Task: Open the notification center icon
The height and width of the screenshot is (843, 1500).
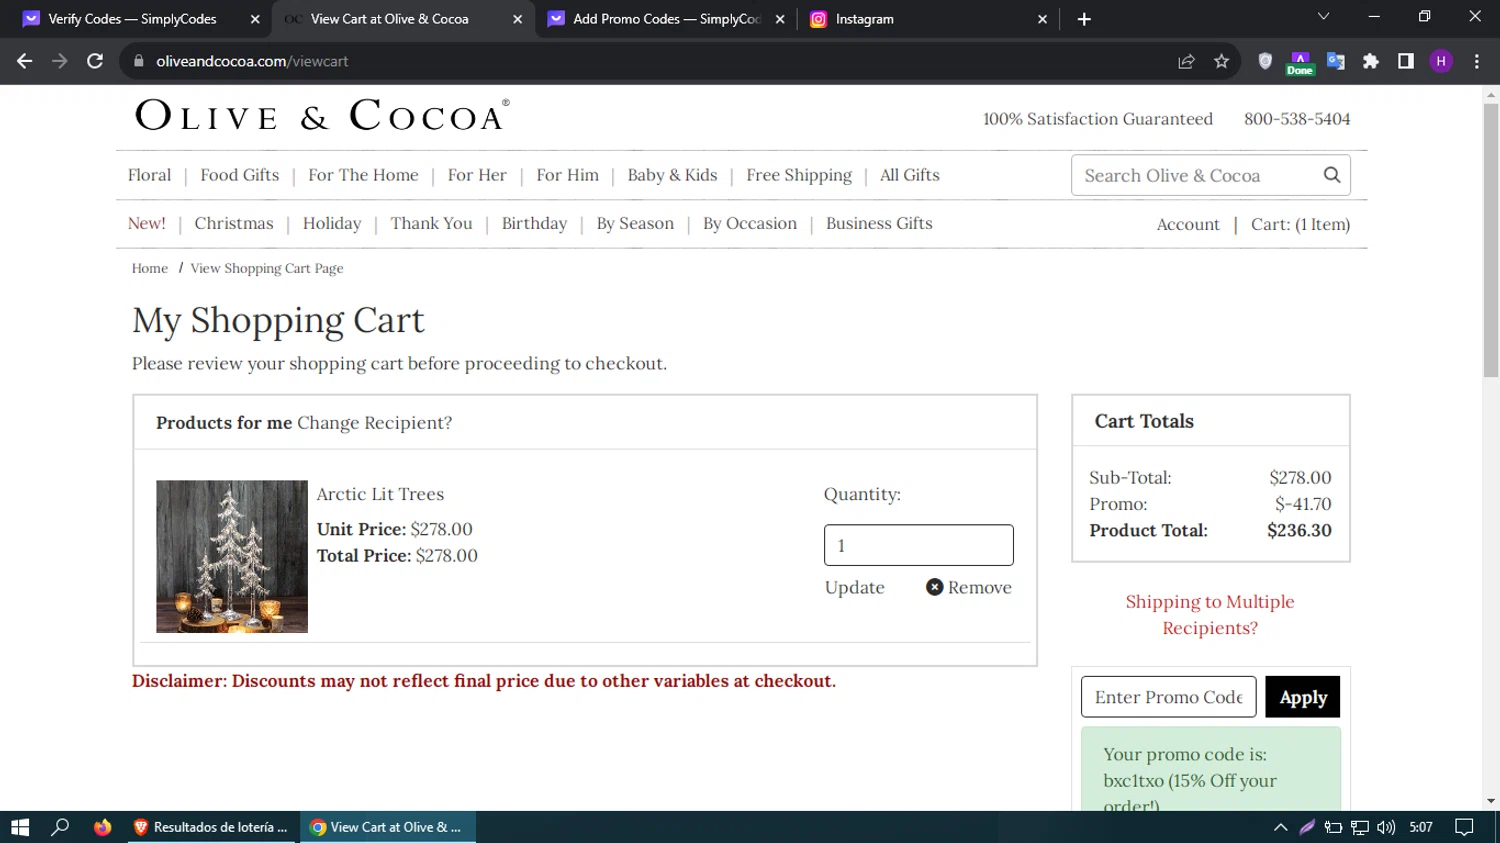Action: 1464,827
